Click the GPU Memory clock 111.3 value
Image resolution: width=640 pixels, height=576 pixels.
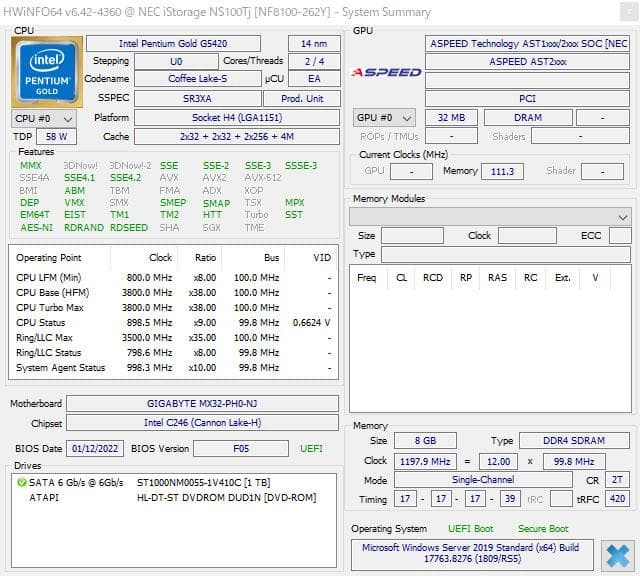tap(502, 171)
